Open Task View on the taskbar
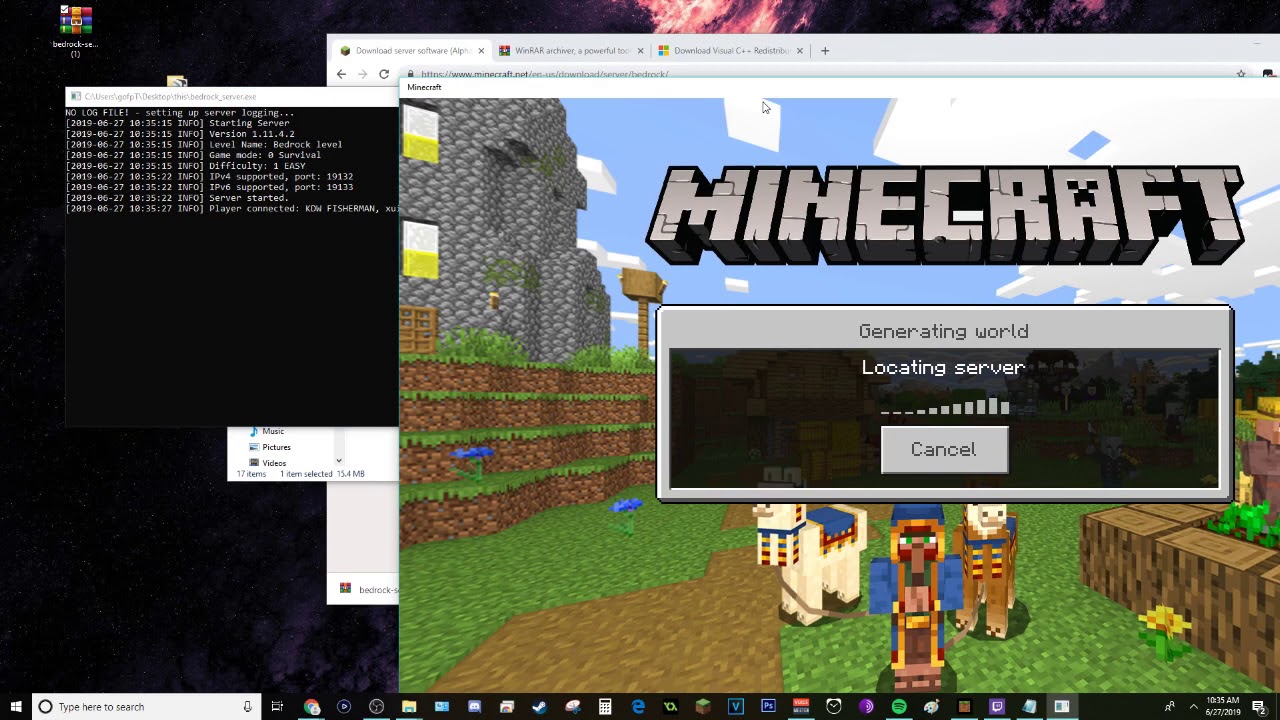The image size is (1280, 720). (277, 707)
